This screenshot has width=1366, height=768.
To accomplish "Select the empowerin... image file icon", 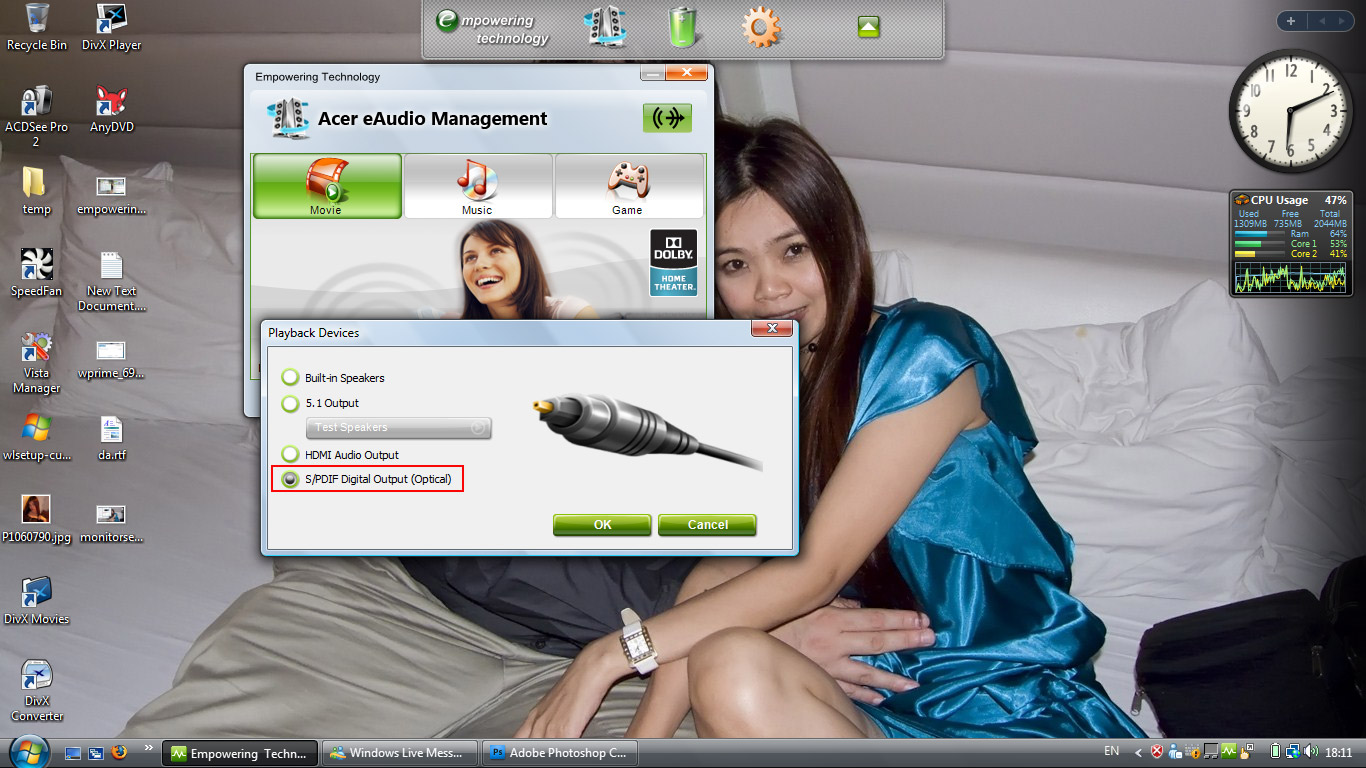I will [111, 195].
